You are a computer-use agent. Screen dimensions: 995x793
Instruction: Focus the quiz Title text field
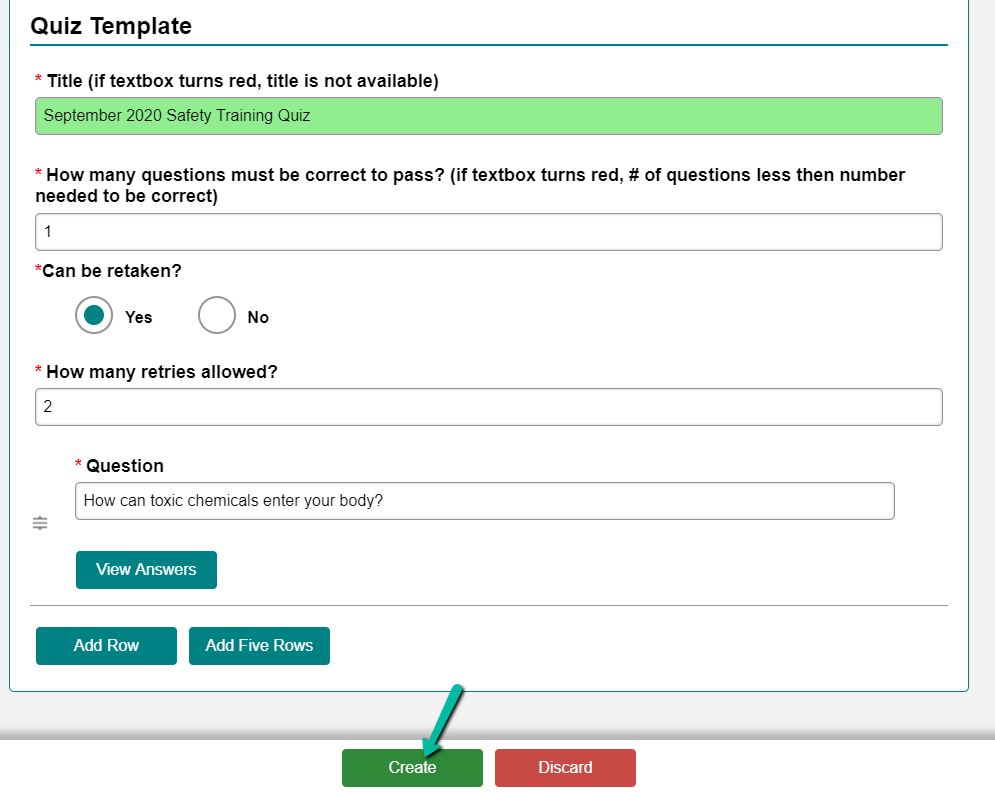pos(489,116)
